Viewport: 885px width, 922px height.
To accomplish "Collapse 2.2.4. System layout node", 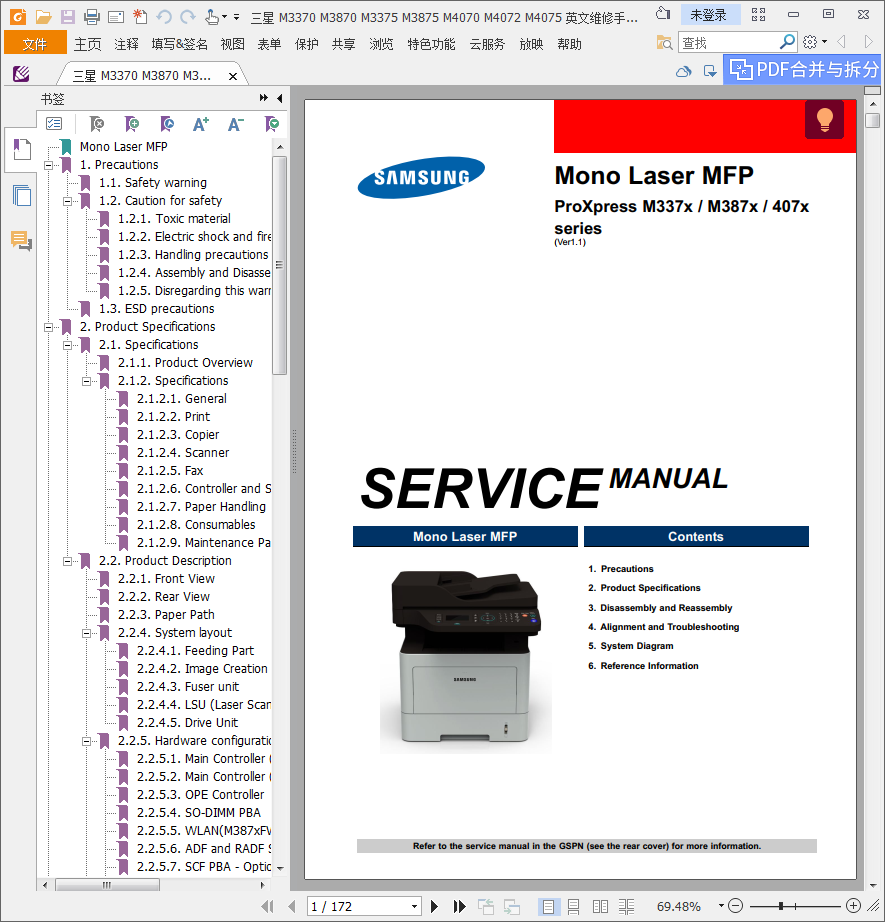I will pyautogui.click(x=86, y=633).
